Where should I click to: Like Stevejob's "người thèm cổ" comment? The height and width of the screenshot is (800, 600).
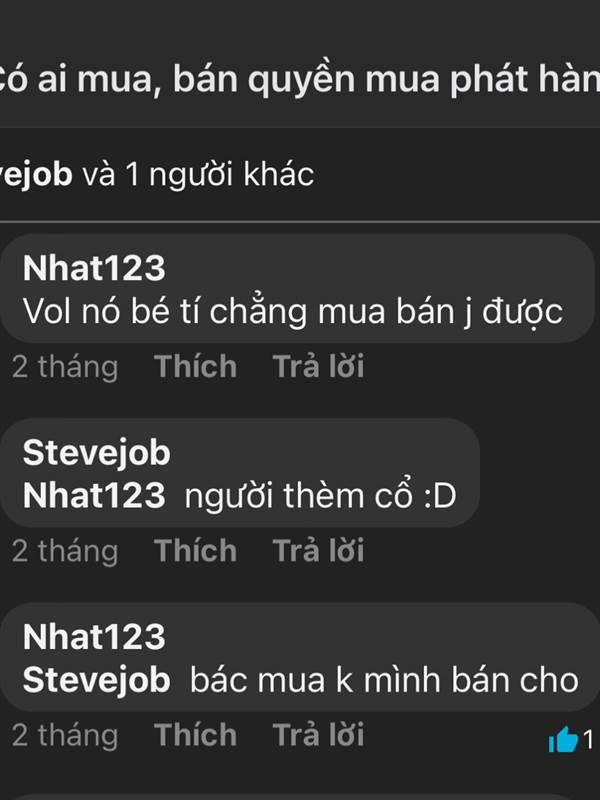(195, 551)
